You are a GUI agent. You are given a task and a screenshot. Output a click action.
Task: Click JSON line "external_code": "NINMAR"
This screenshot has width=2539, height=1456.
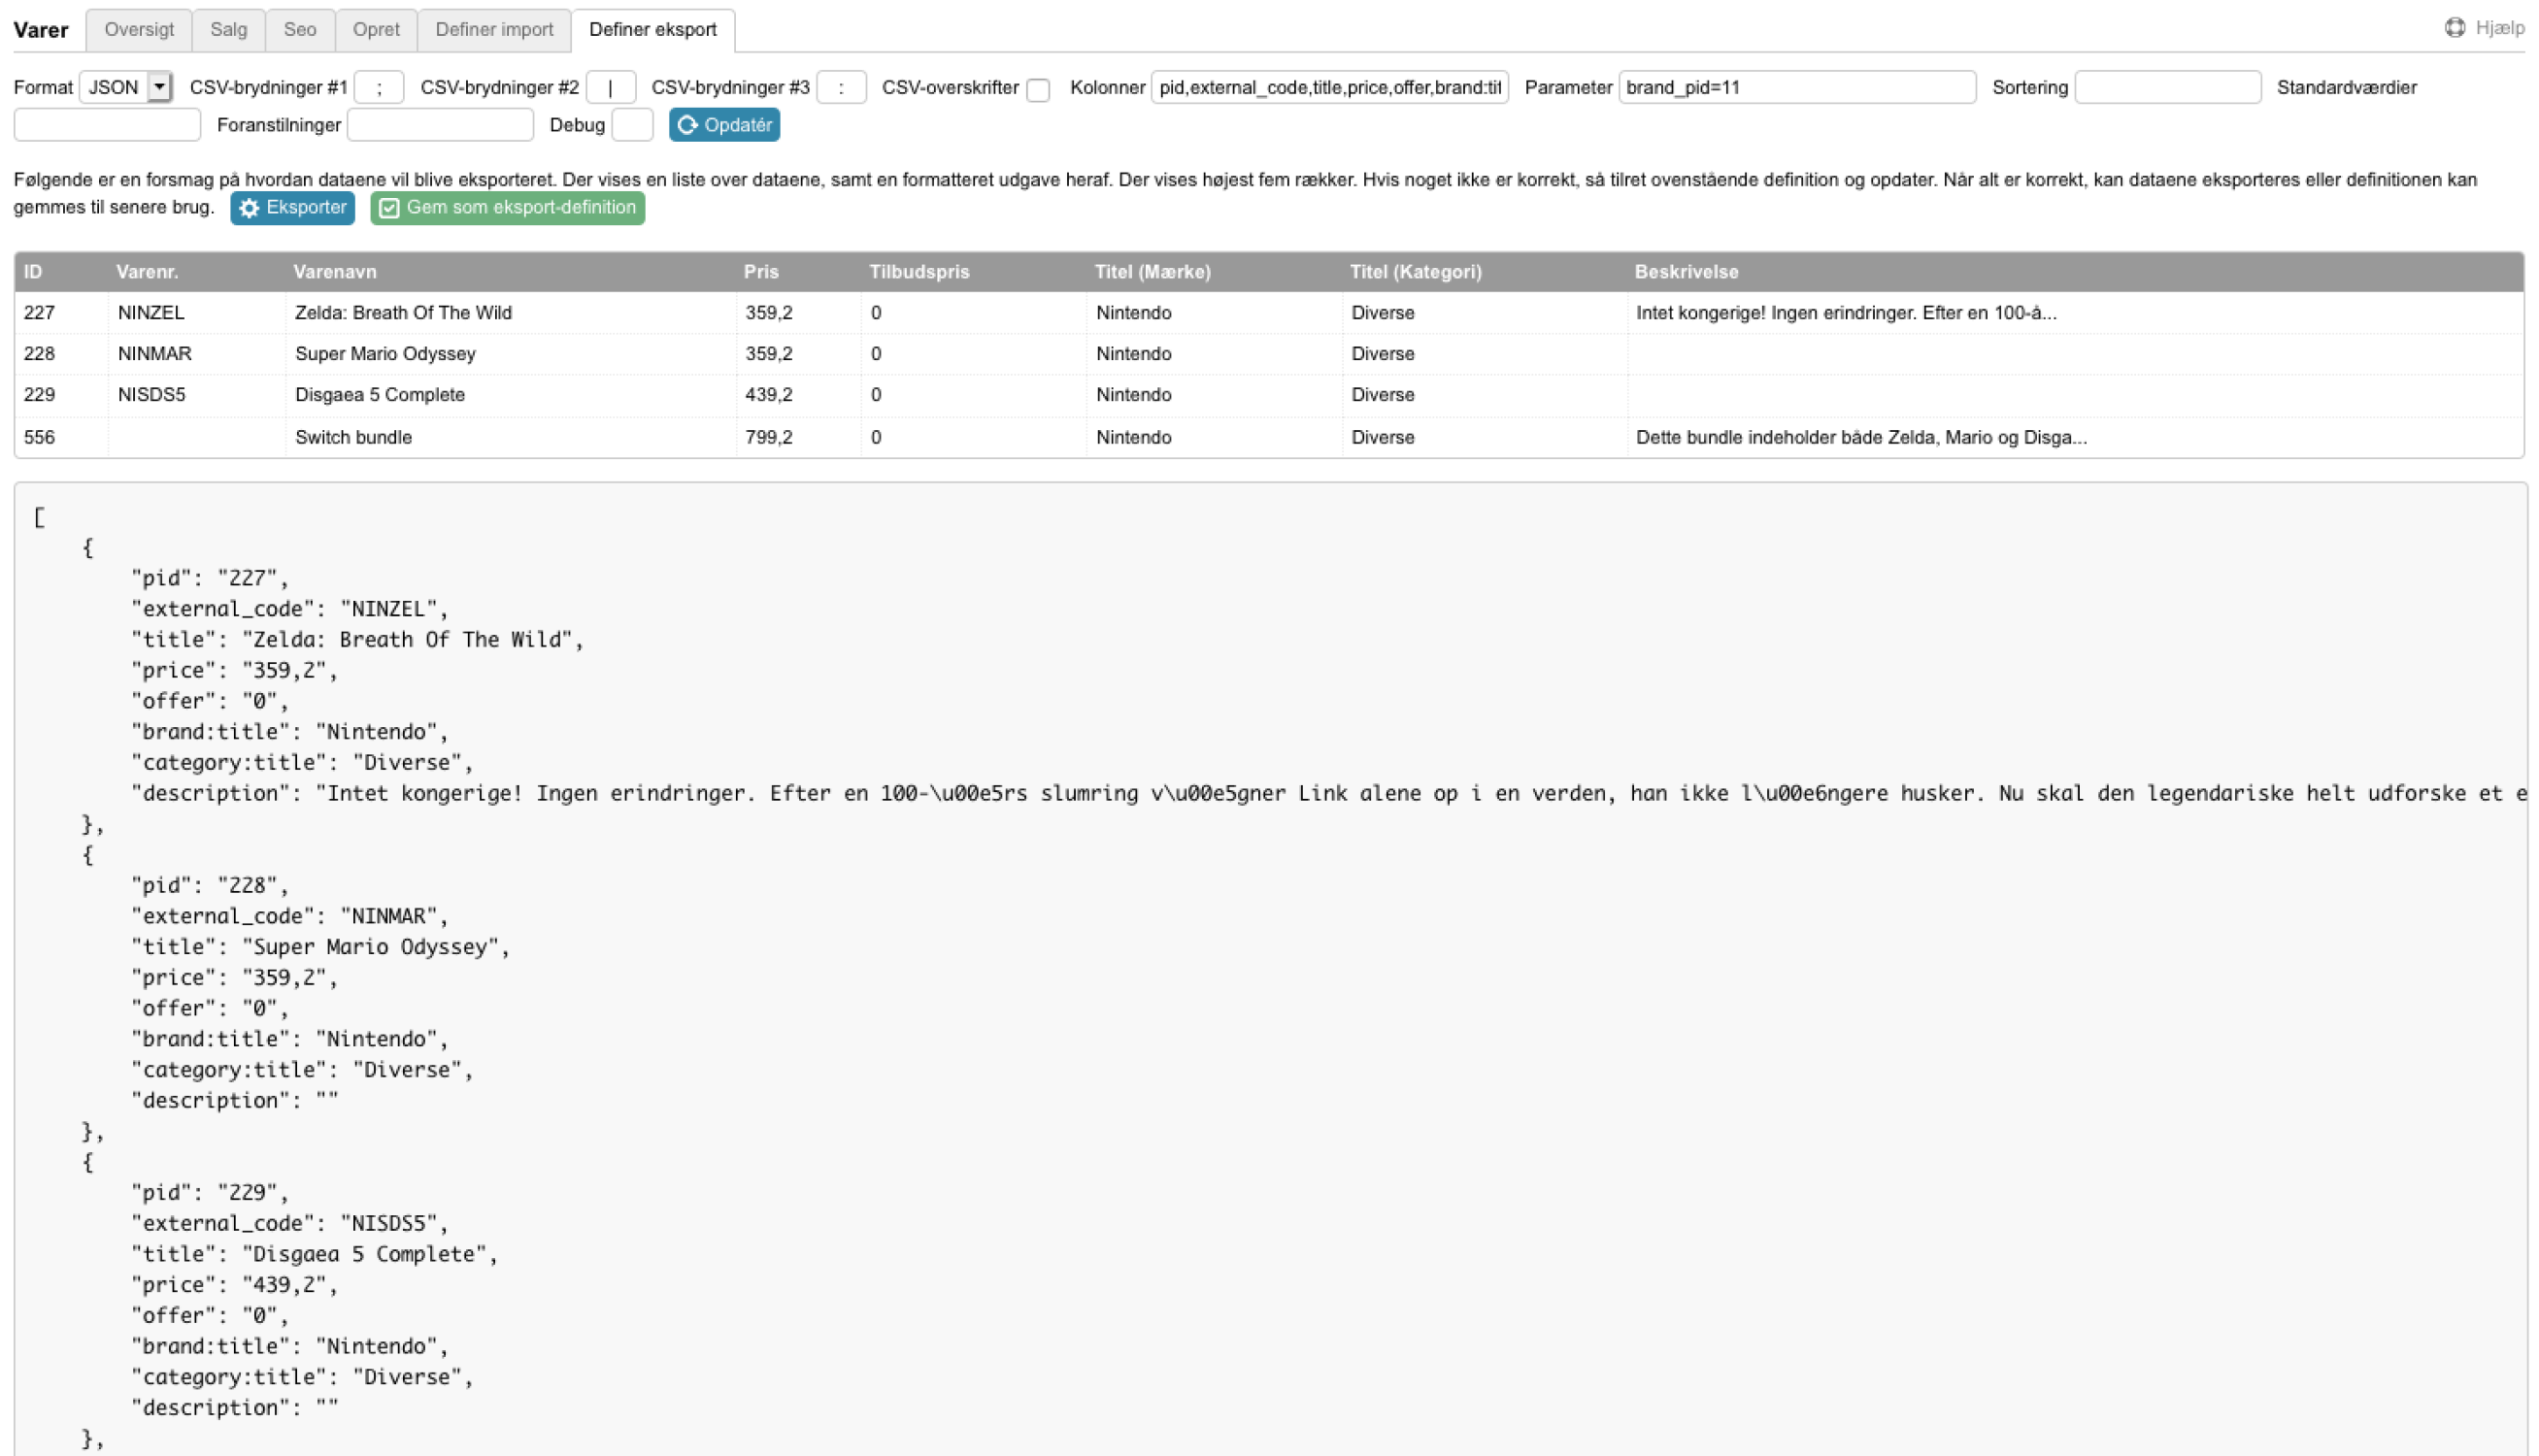[x=290, y=916]
